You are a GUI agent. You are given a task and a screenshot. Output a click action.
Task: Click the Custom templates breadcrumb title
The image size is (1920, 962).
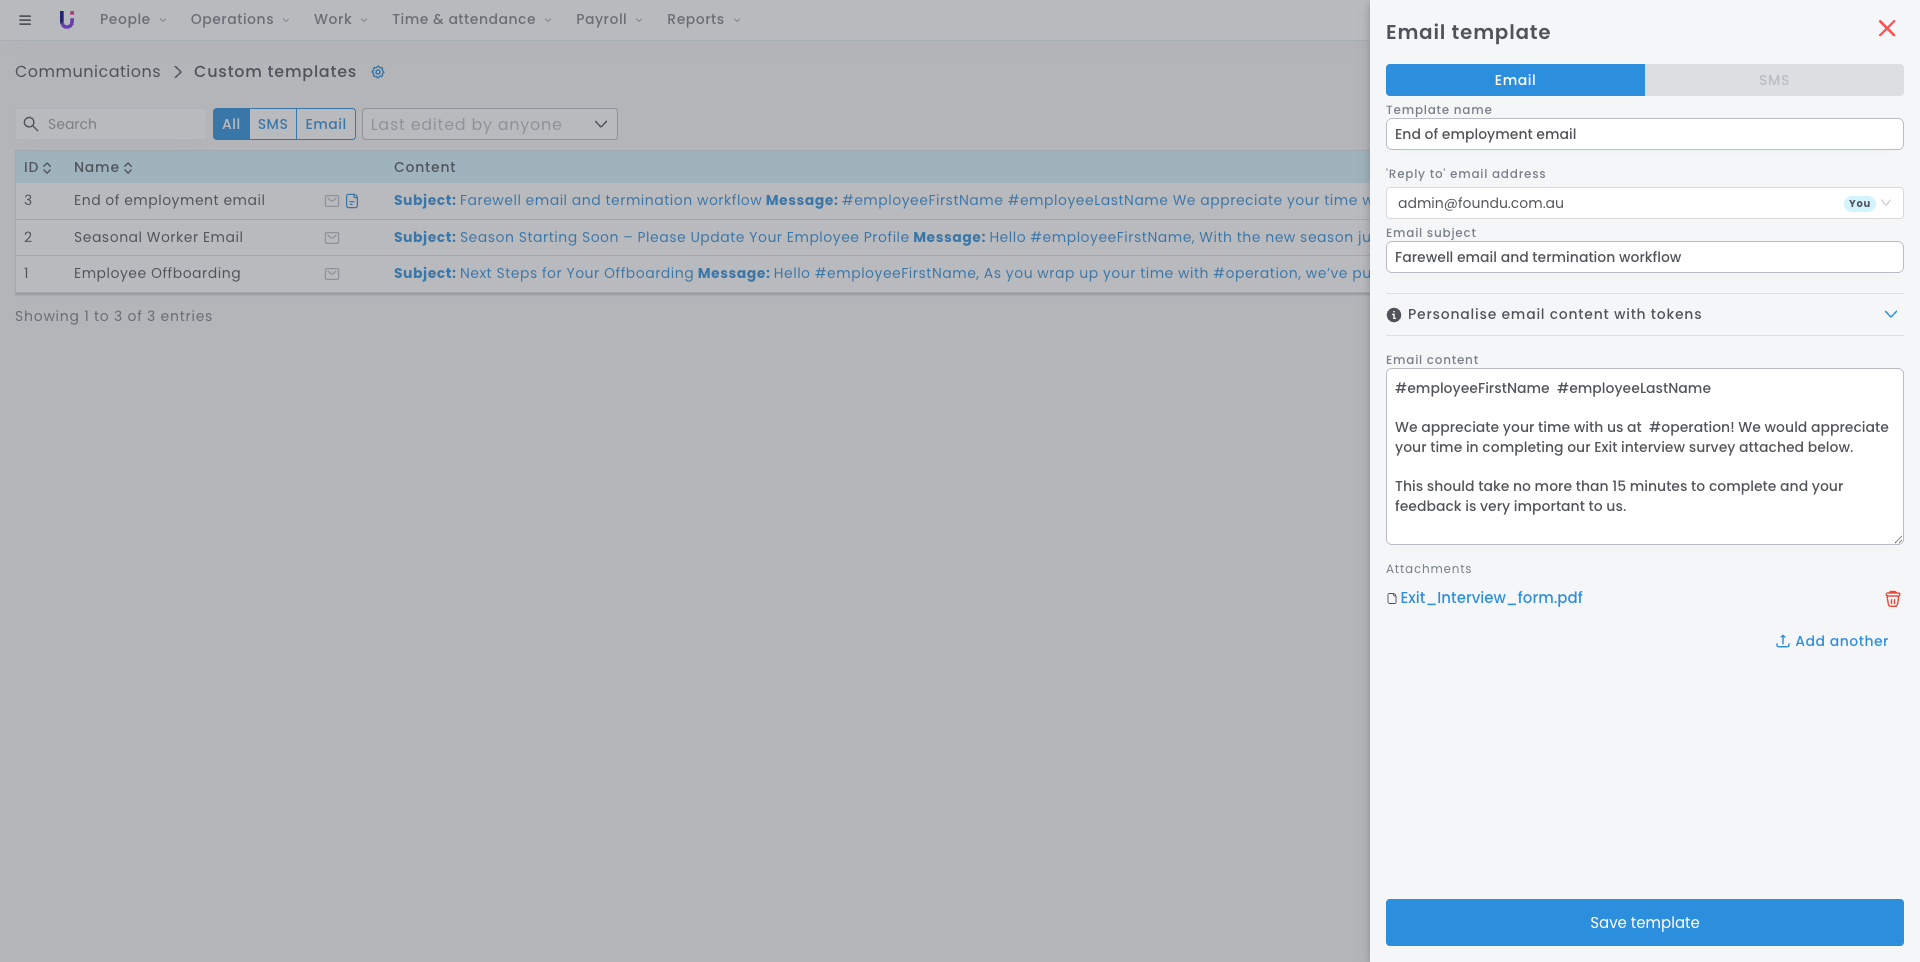tap(275, 72)
